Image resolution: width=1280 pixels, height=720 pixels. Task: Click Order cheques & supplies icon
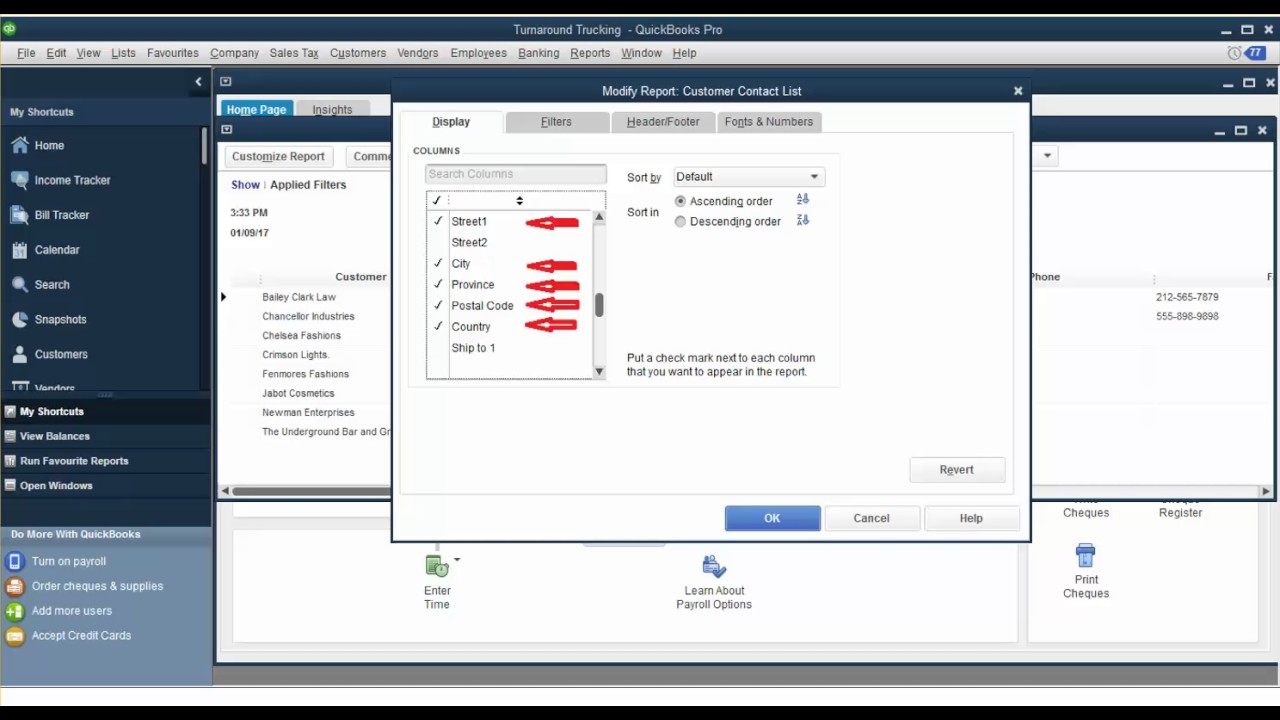15,586
